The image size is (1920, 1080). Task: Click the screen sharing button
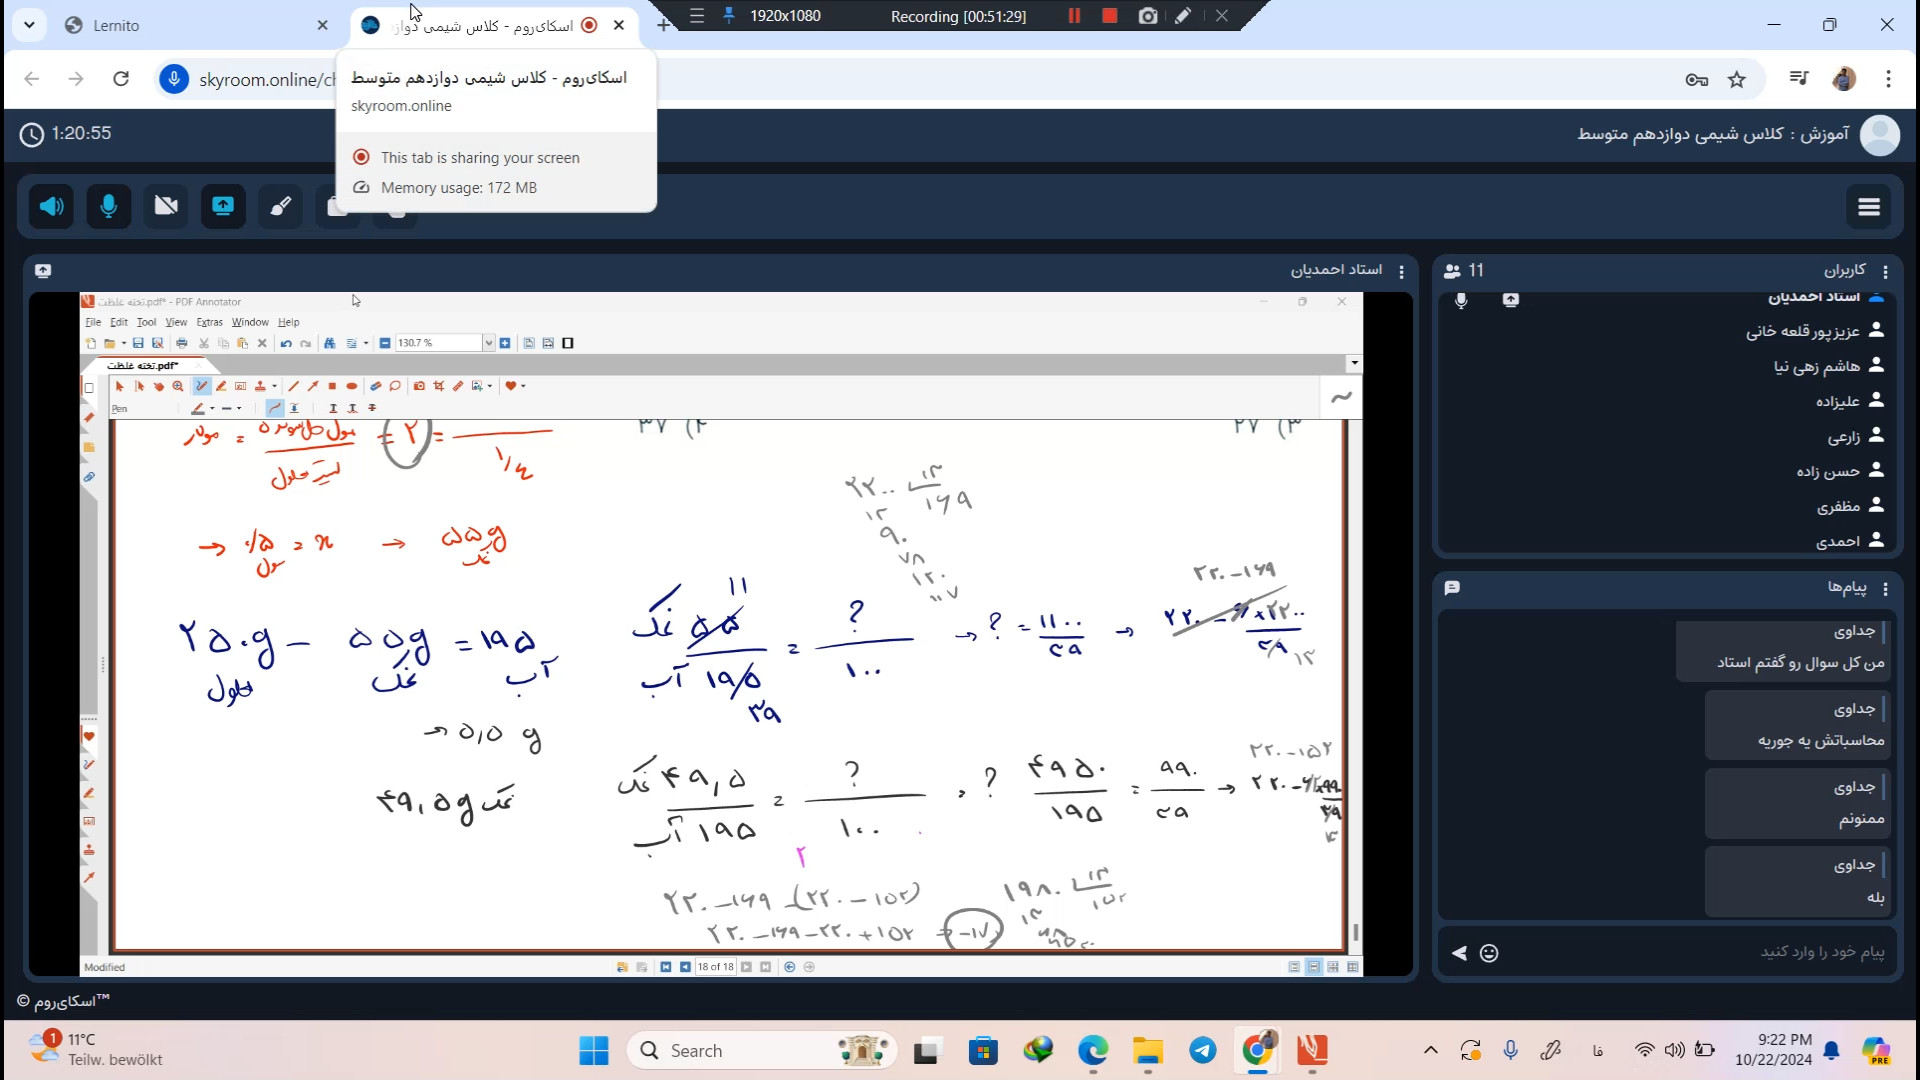[223, 207]
